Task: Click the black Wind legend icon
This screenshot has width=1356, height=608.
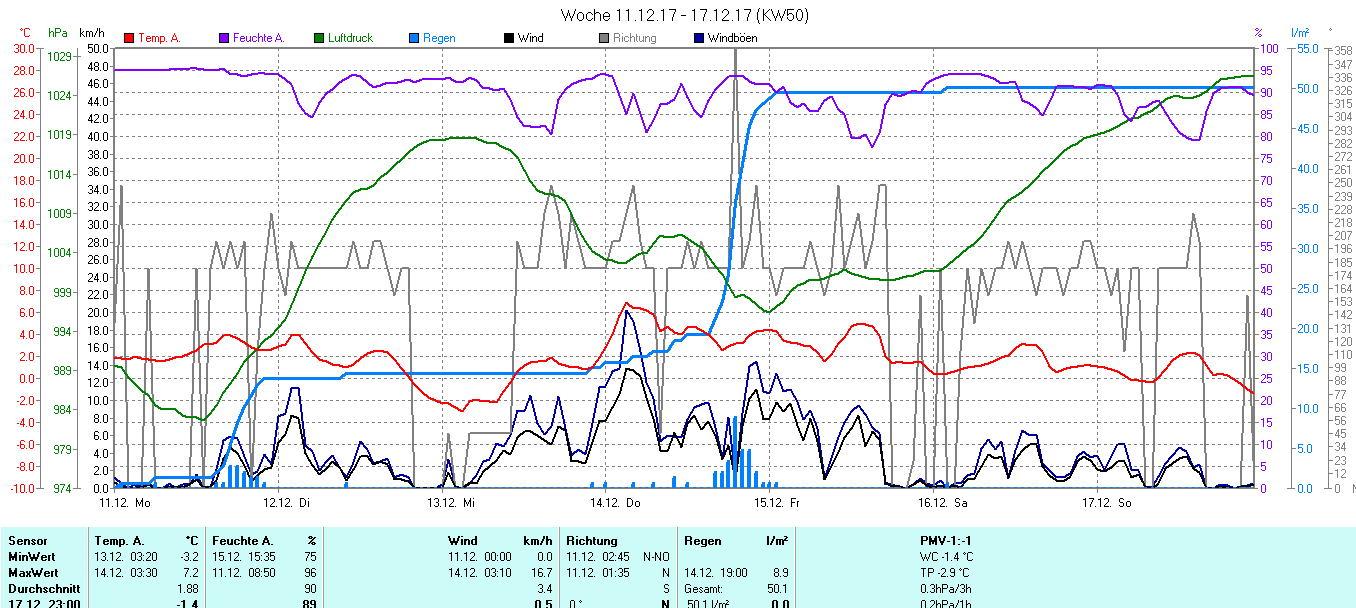Action: pyautogui.click(x=509, y=39)
